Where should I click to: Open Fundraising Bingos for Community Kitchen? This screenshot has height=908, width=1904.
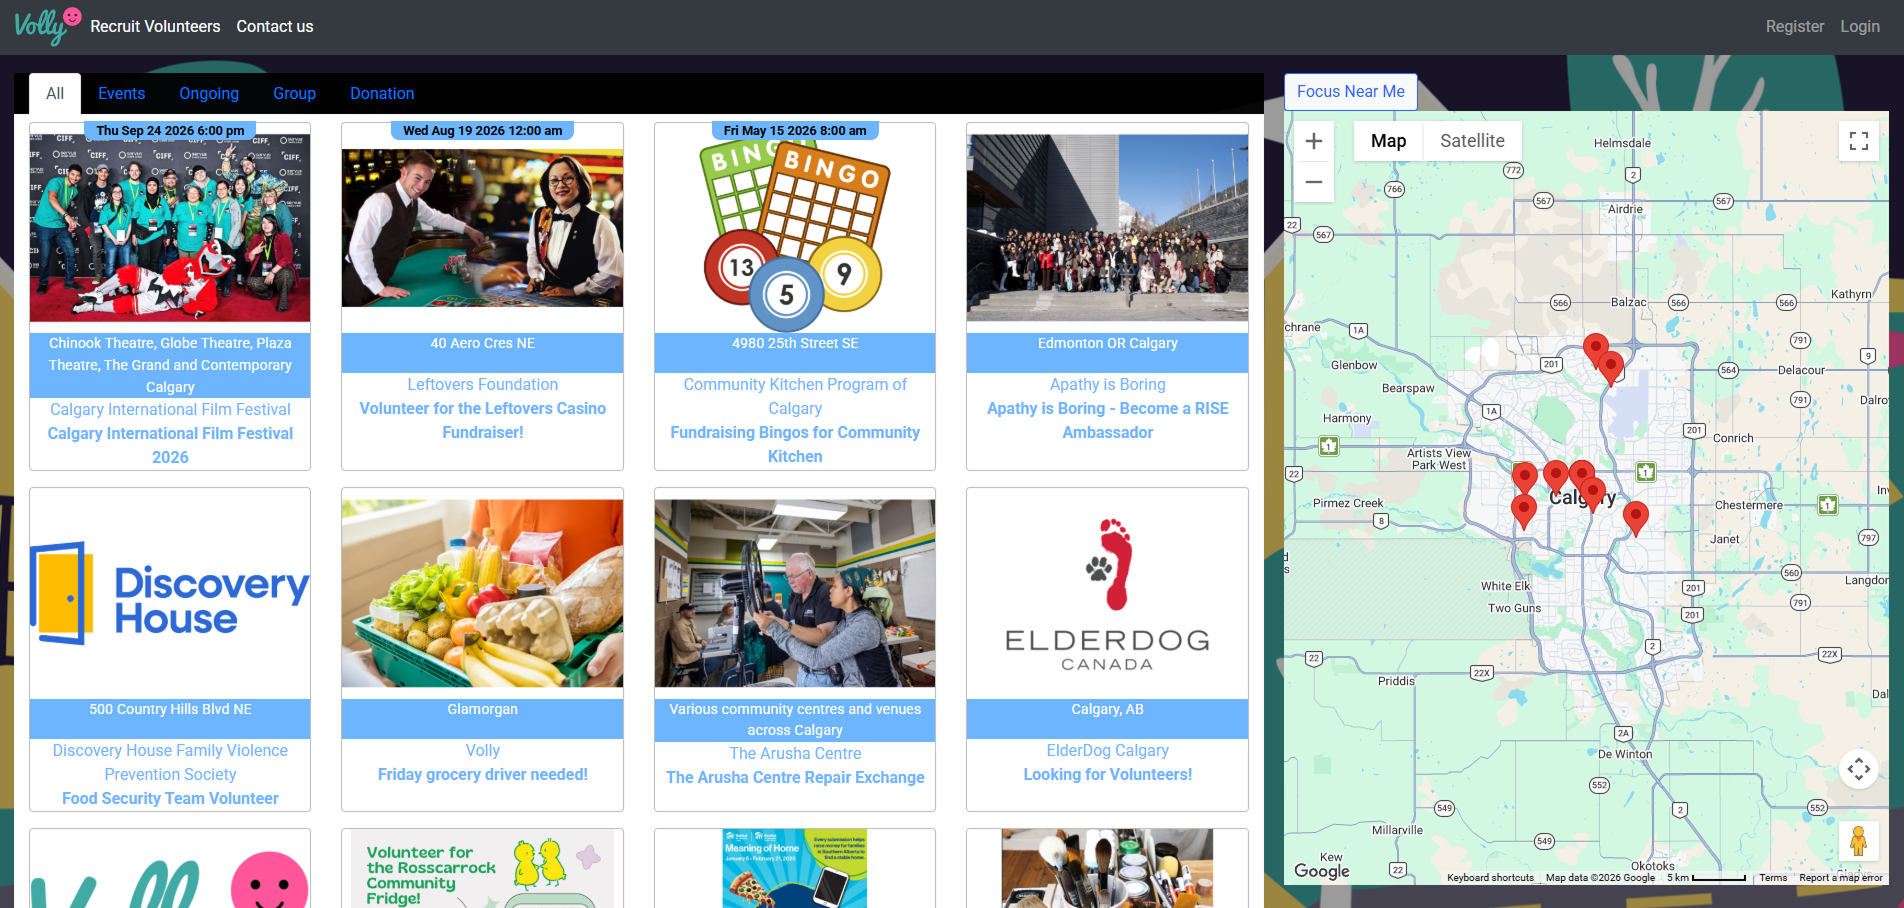point(795,444)
